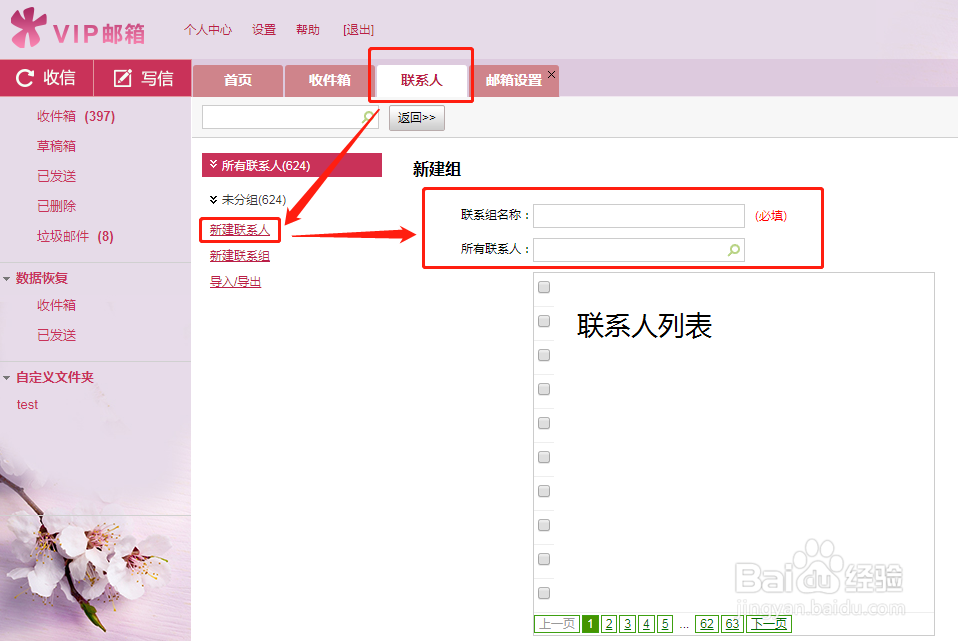The width and height of the screenshot is (958, 641).
Task: Open 个人中心 from the top menu
Action: [207, 30]
